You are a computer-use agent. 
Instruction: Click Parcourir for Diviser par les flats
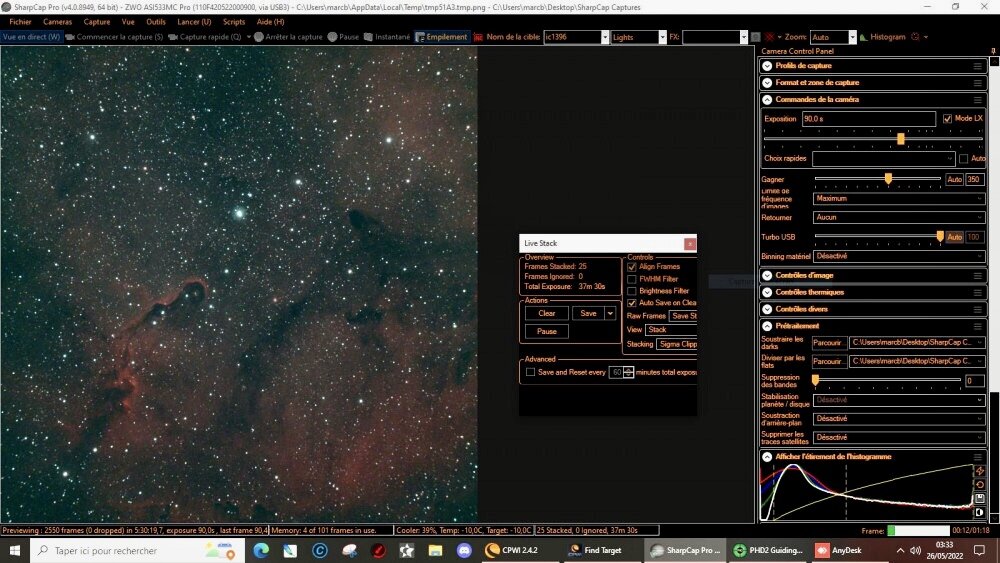pos(828,362)
